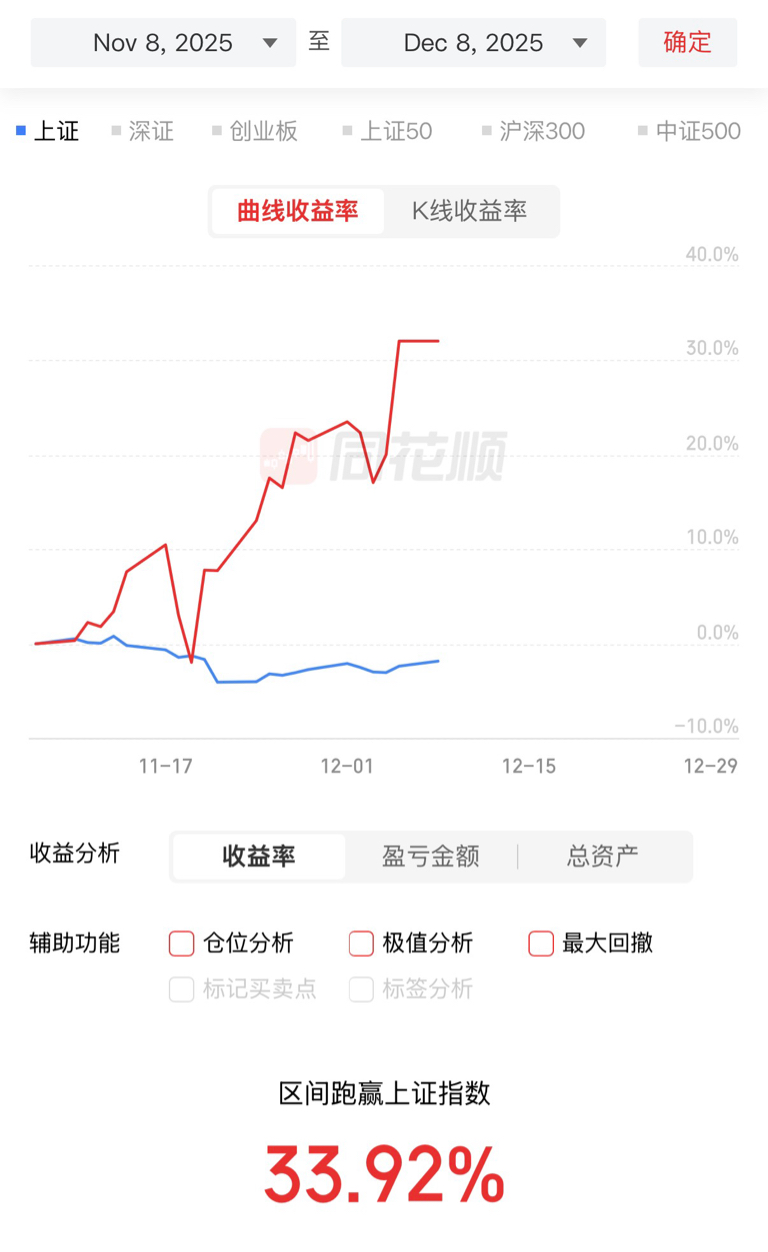Toggle the 最大回撤 checkbox
768x1252 pixels.
pyautogui.click(x=541, y=943)
